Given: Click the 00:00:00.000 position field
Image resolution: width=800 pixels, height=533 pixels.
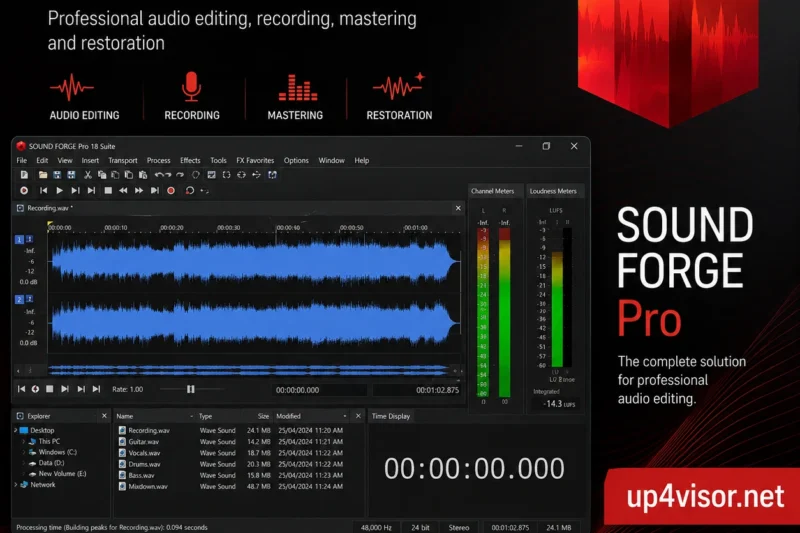Looking at the screenshot, I should click(319, 390).
